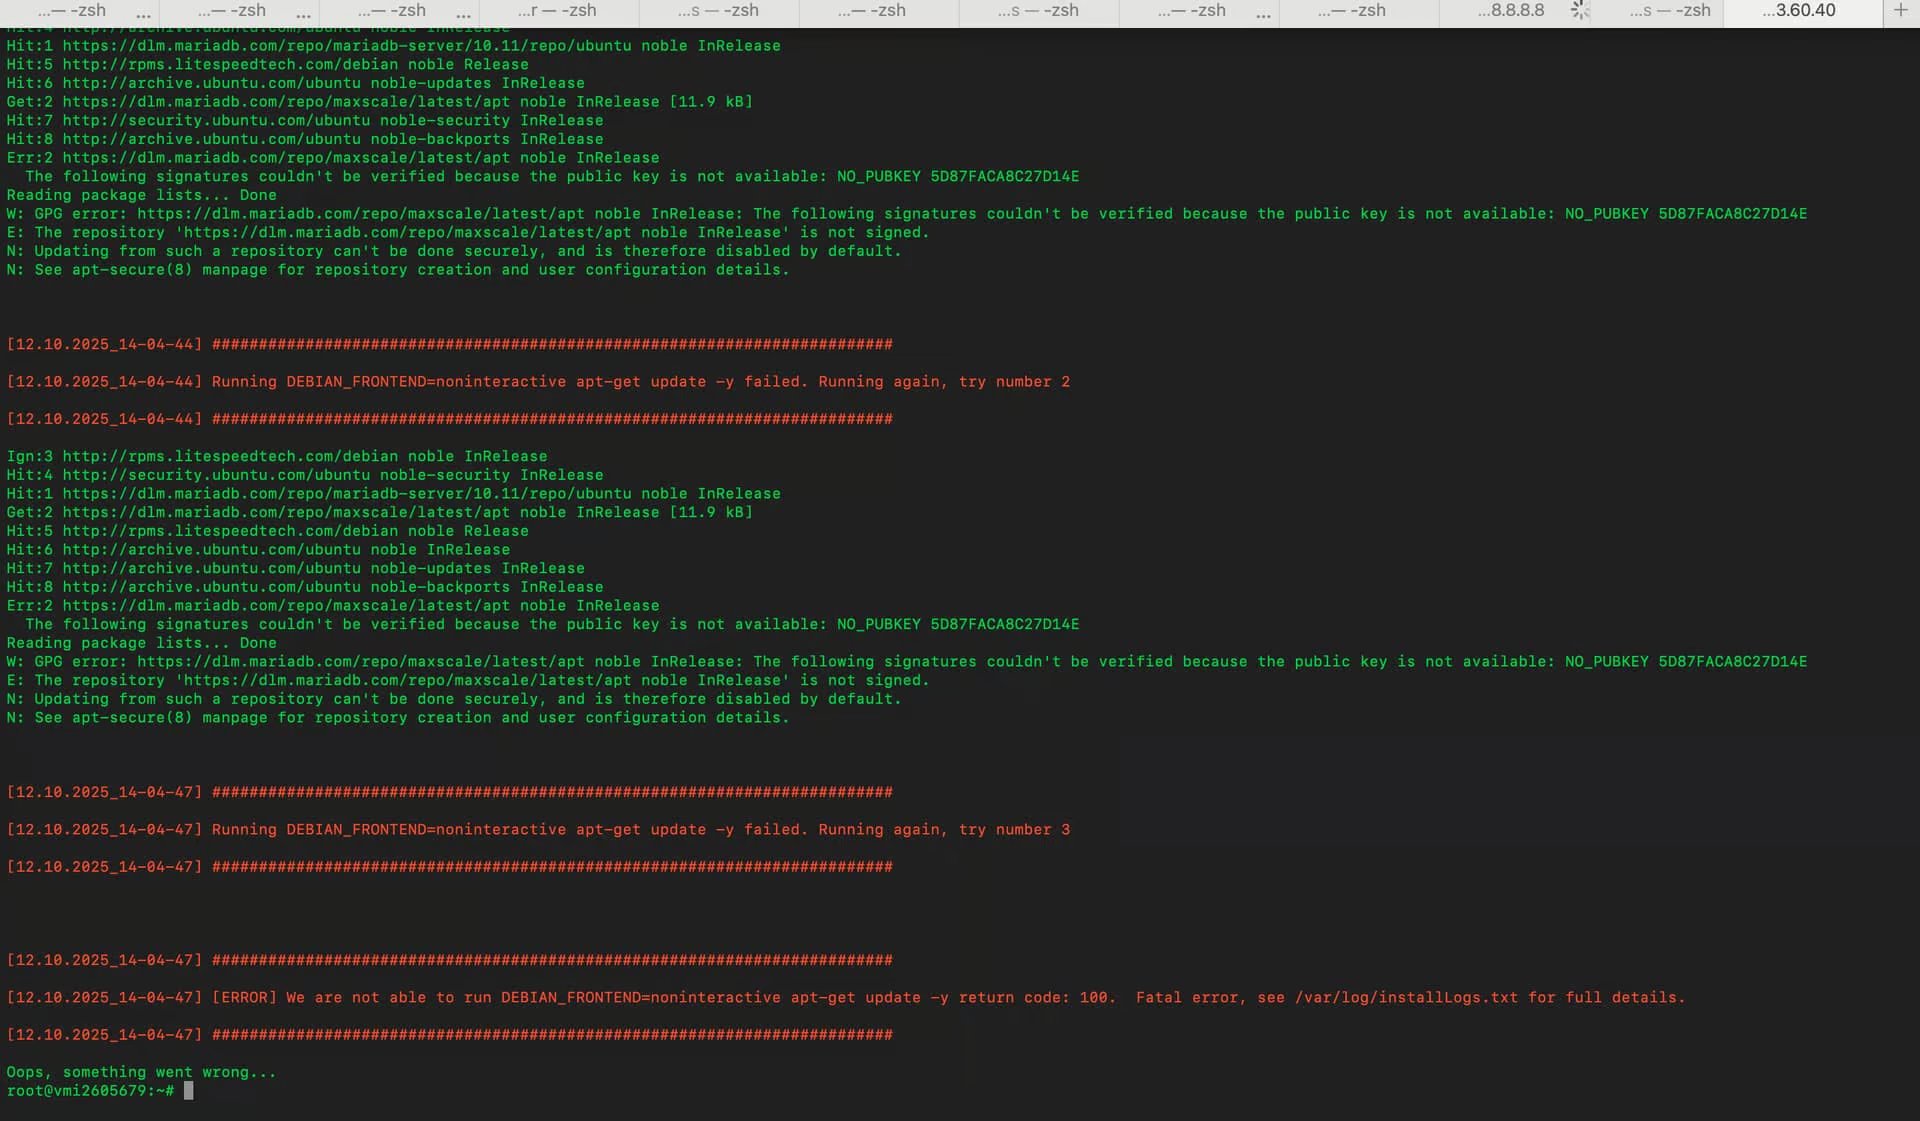Click the /var/log/installLogs.txt path in error line
This screenshot has width=1920, height=1121.
tap(1405, 997)
